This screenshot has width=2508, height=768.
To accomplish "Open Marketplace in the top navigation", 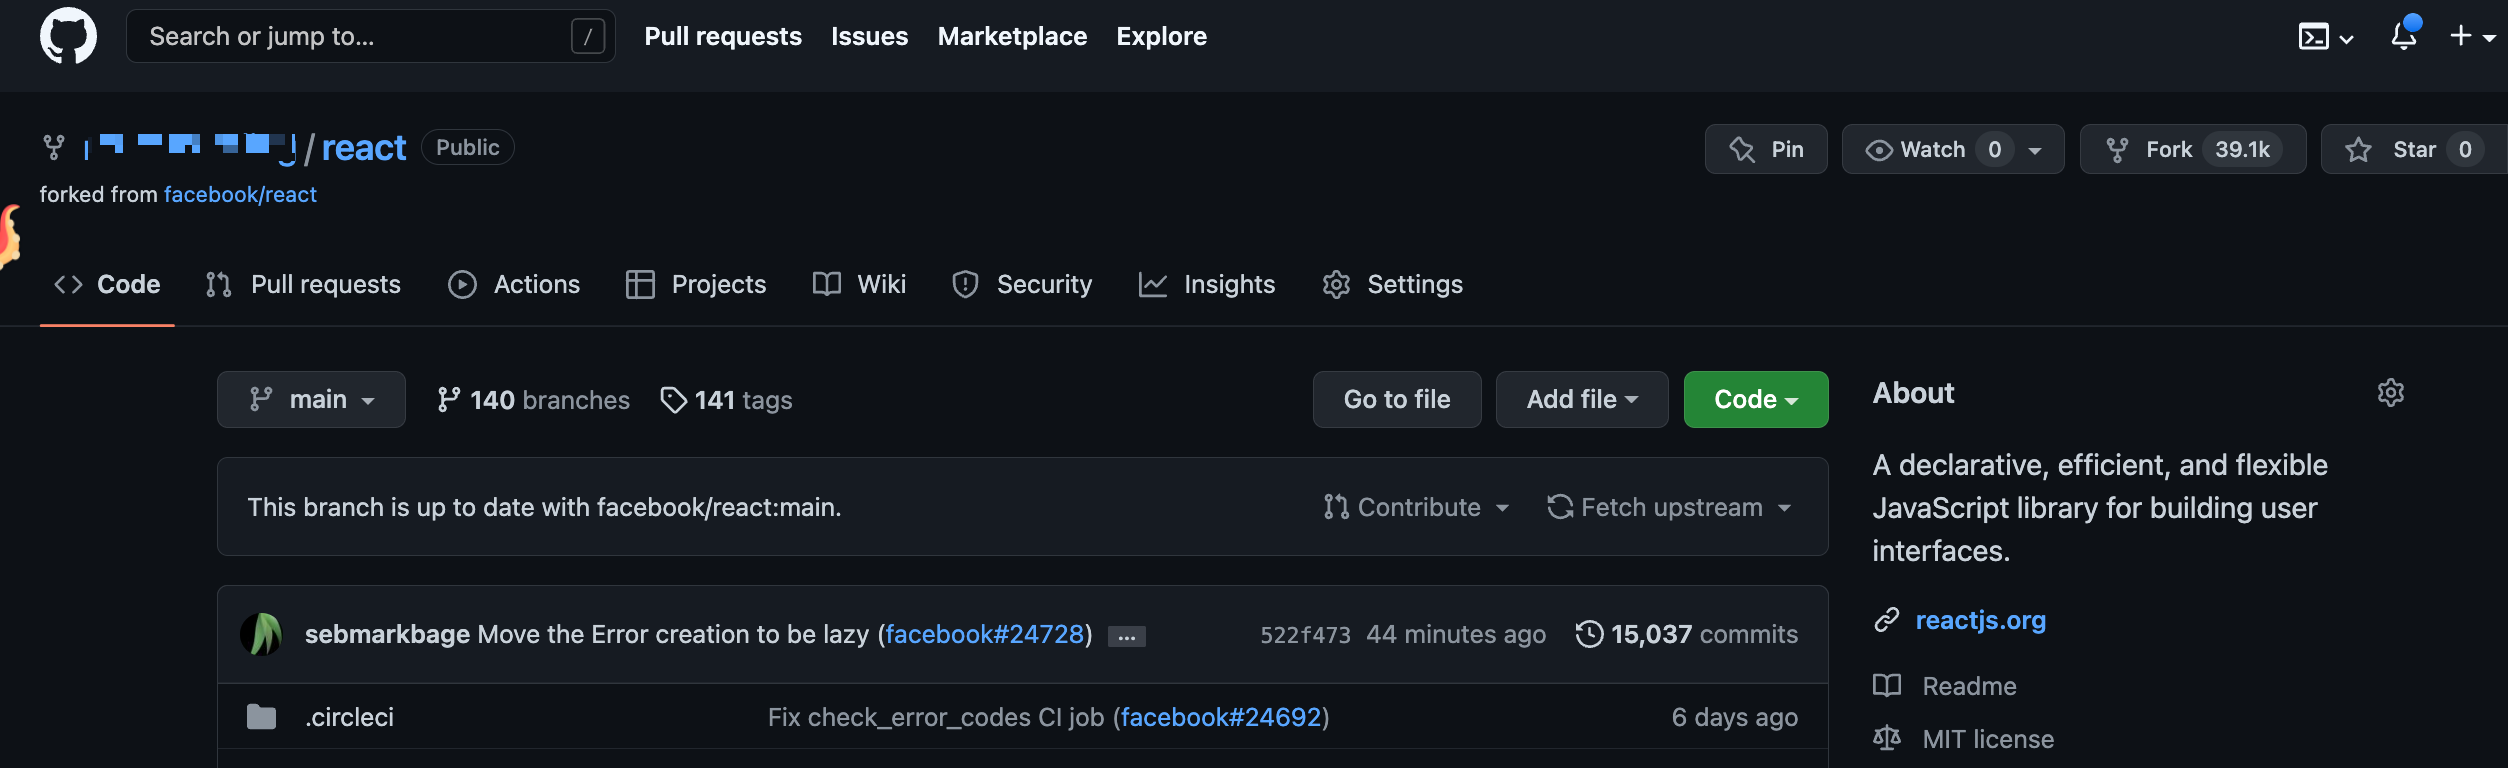I will coord(1012,36).
